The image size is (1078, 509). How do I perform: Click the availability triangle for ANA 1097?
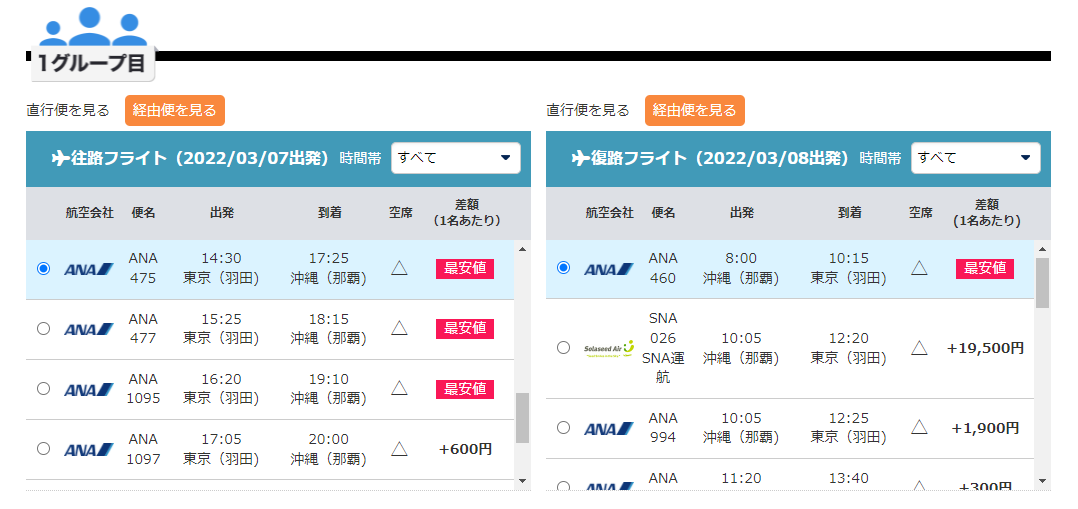point(399,448)
